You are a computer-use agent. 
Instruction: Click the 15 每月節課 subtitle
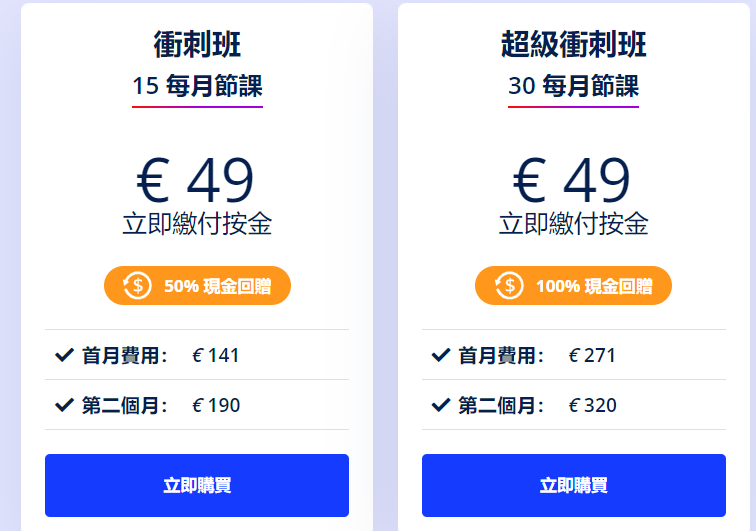197,86
